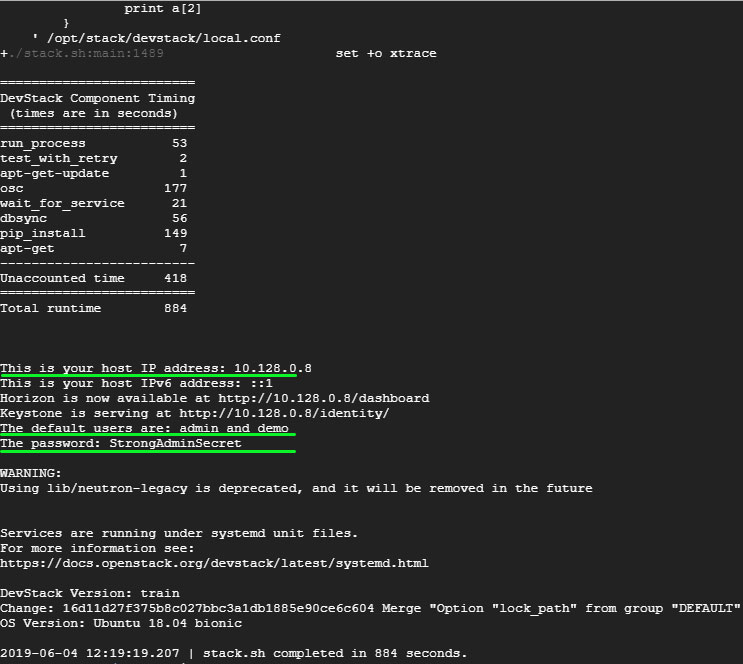Click the pip_install timing value 149
This screenshot has width=743, height=664.
click(x=175, y=233)
